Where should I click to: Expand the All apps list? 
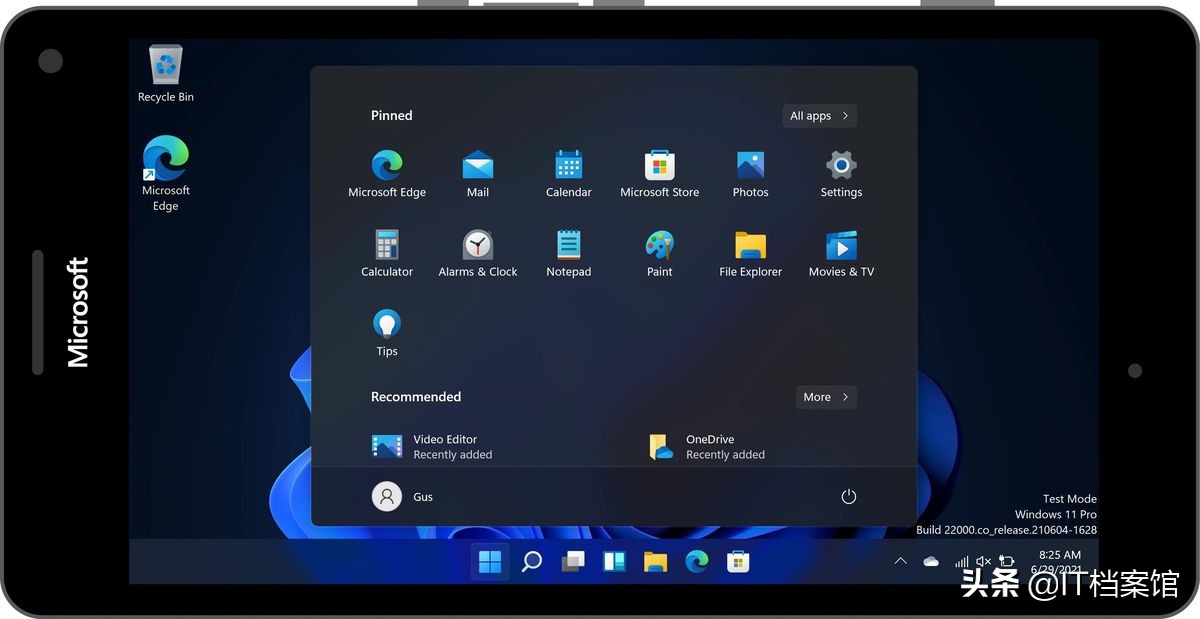(818, 115)
